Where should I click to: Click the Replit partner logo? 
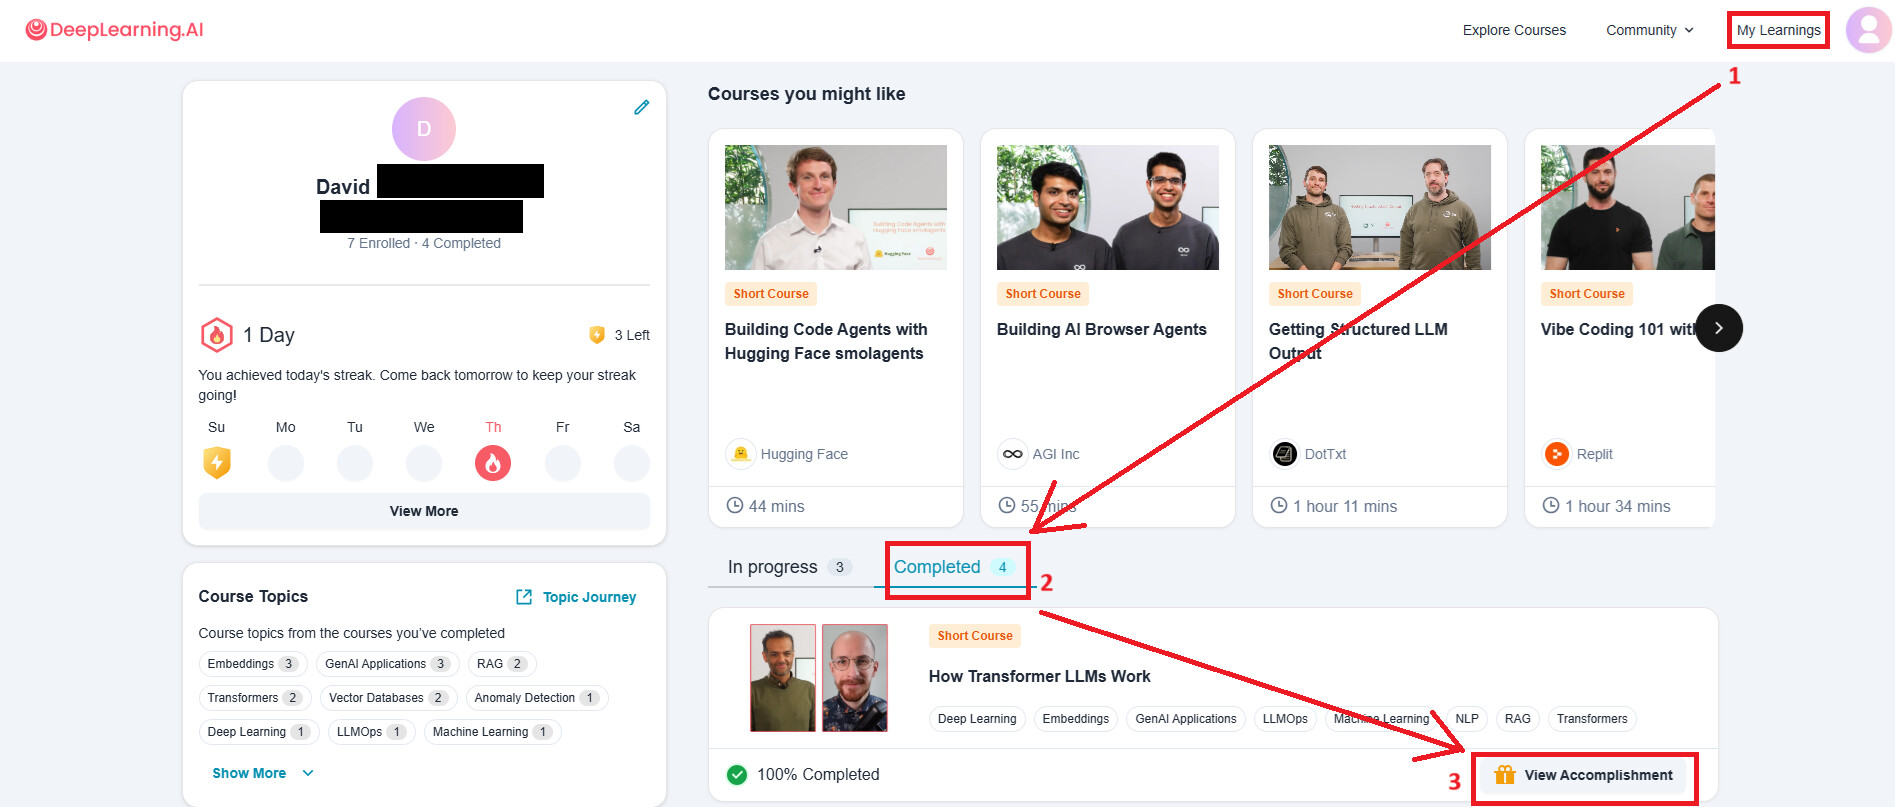pos(1556,454)
